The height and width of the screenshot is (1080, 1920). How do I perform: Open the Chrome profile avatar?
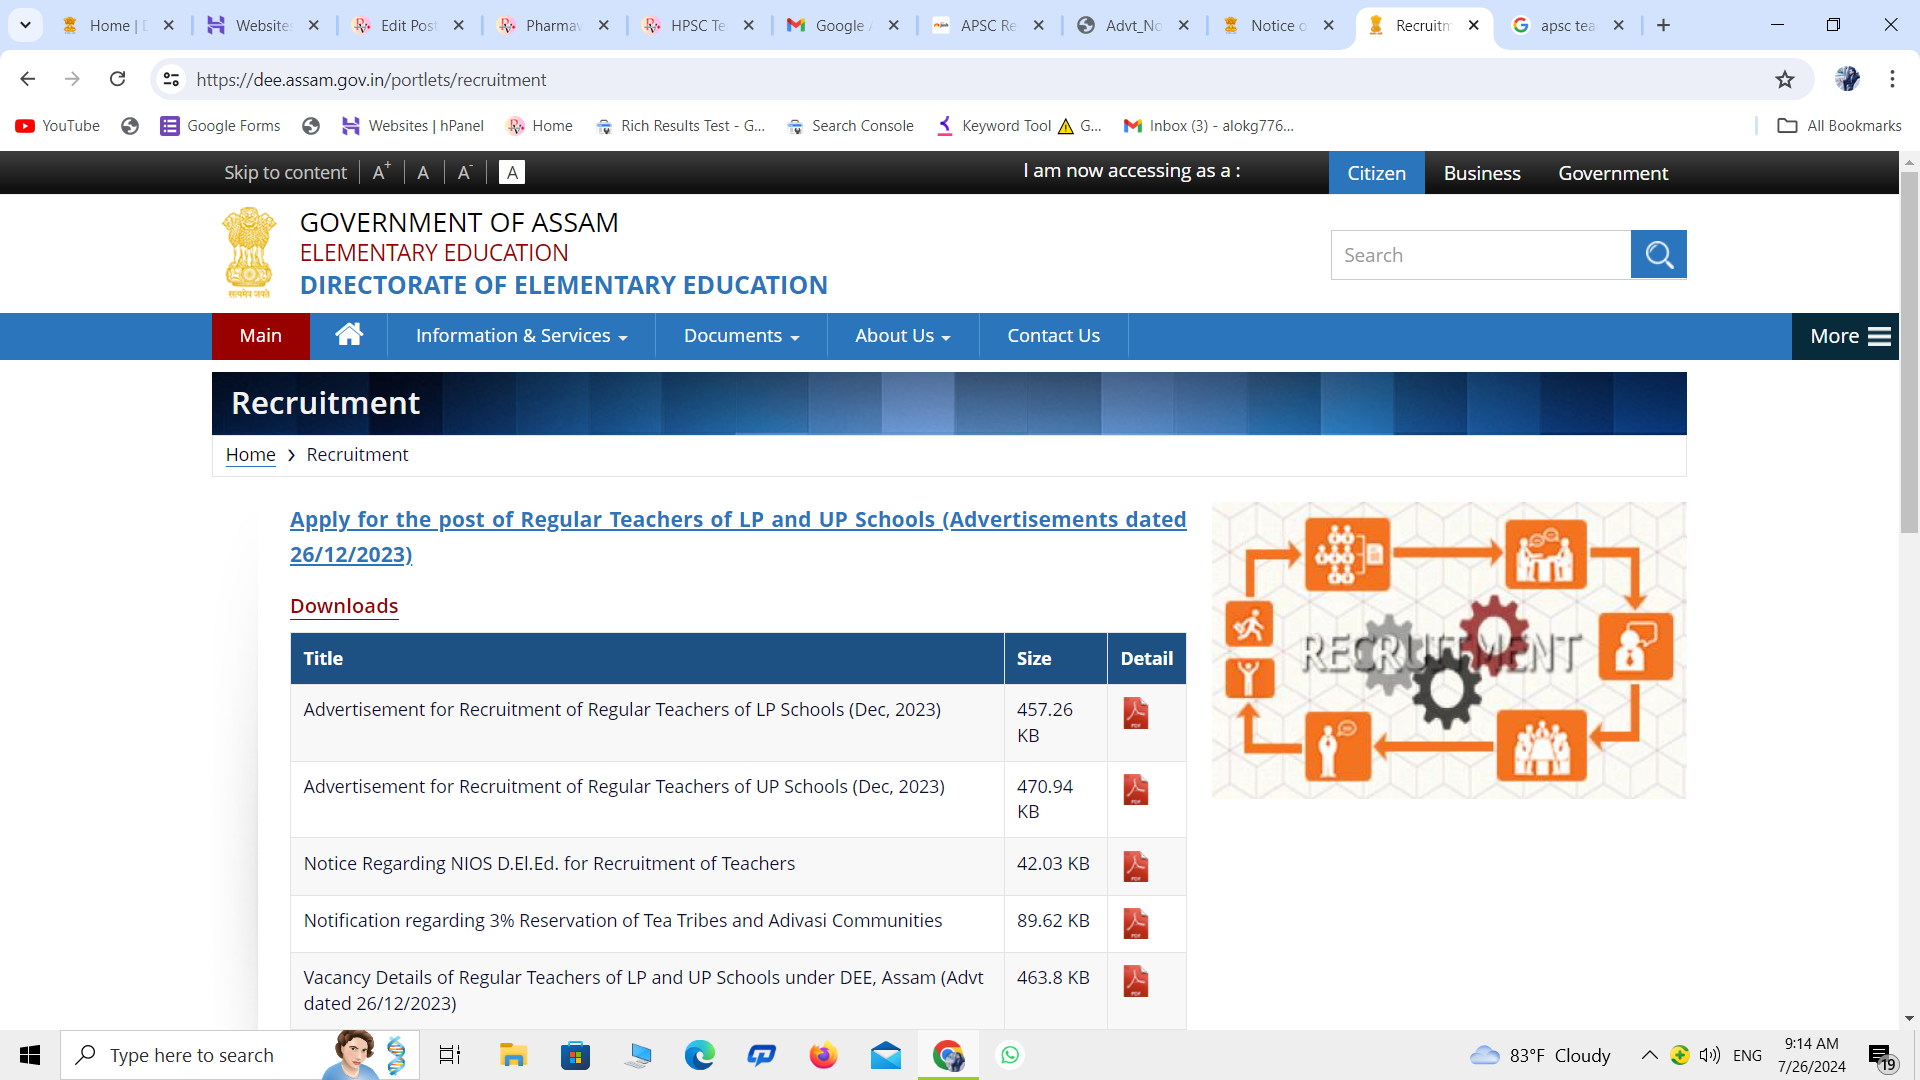pos(1847,79)
